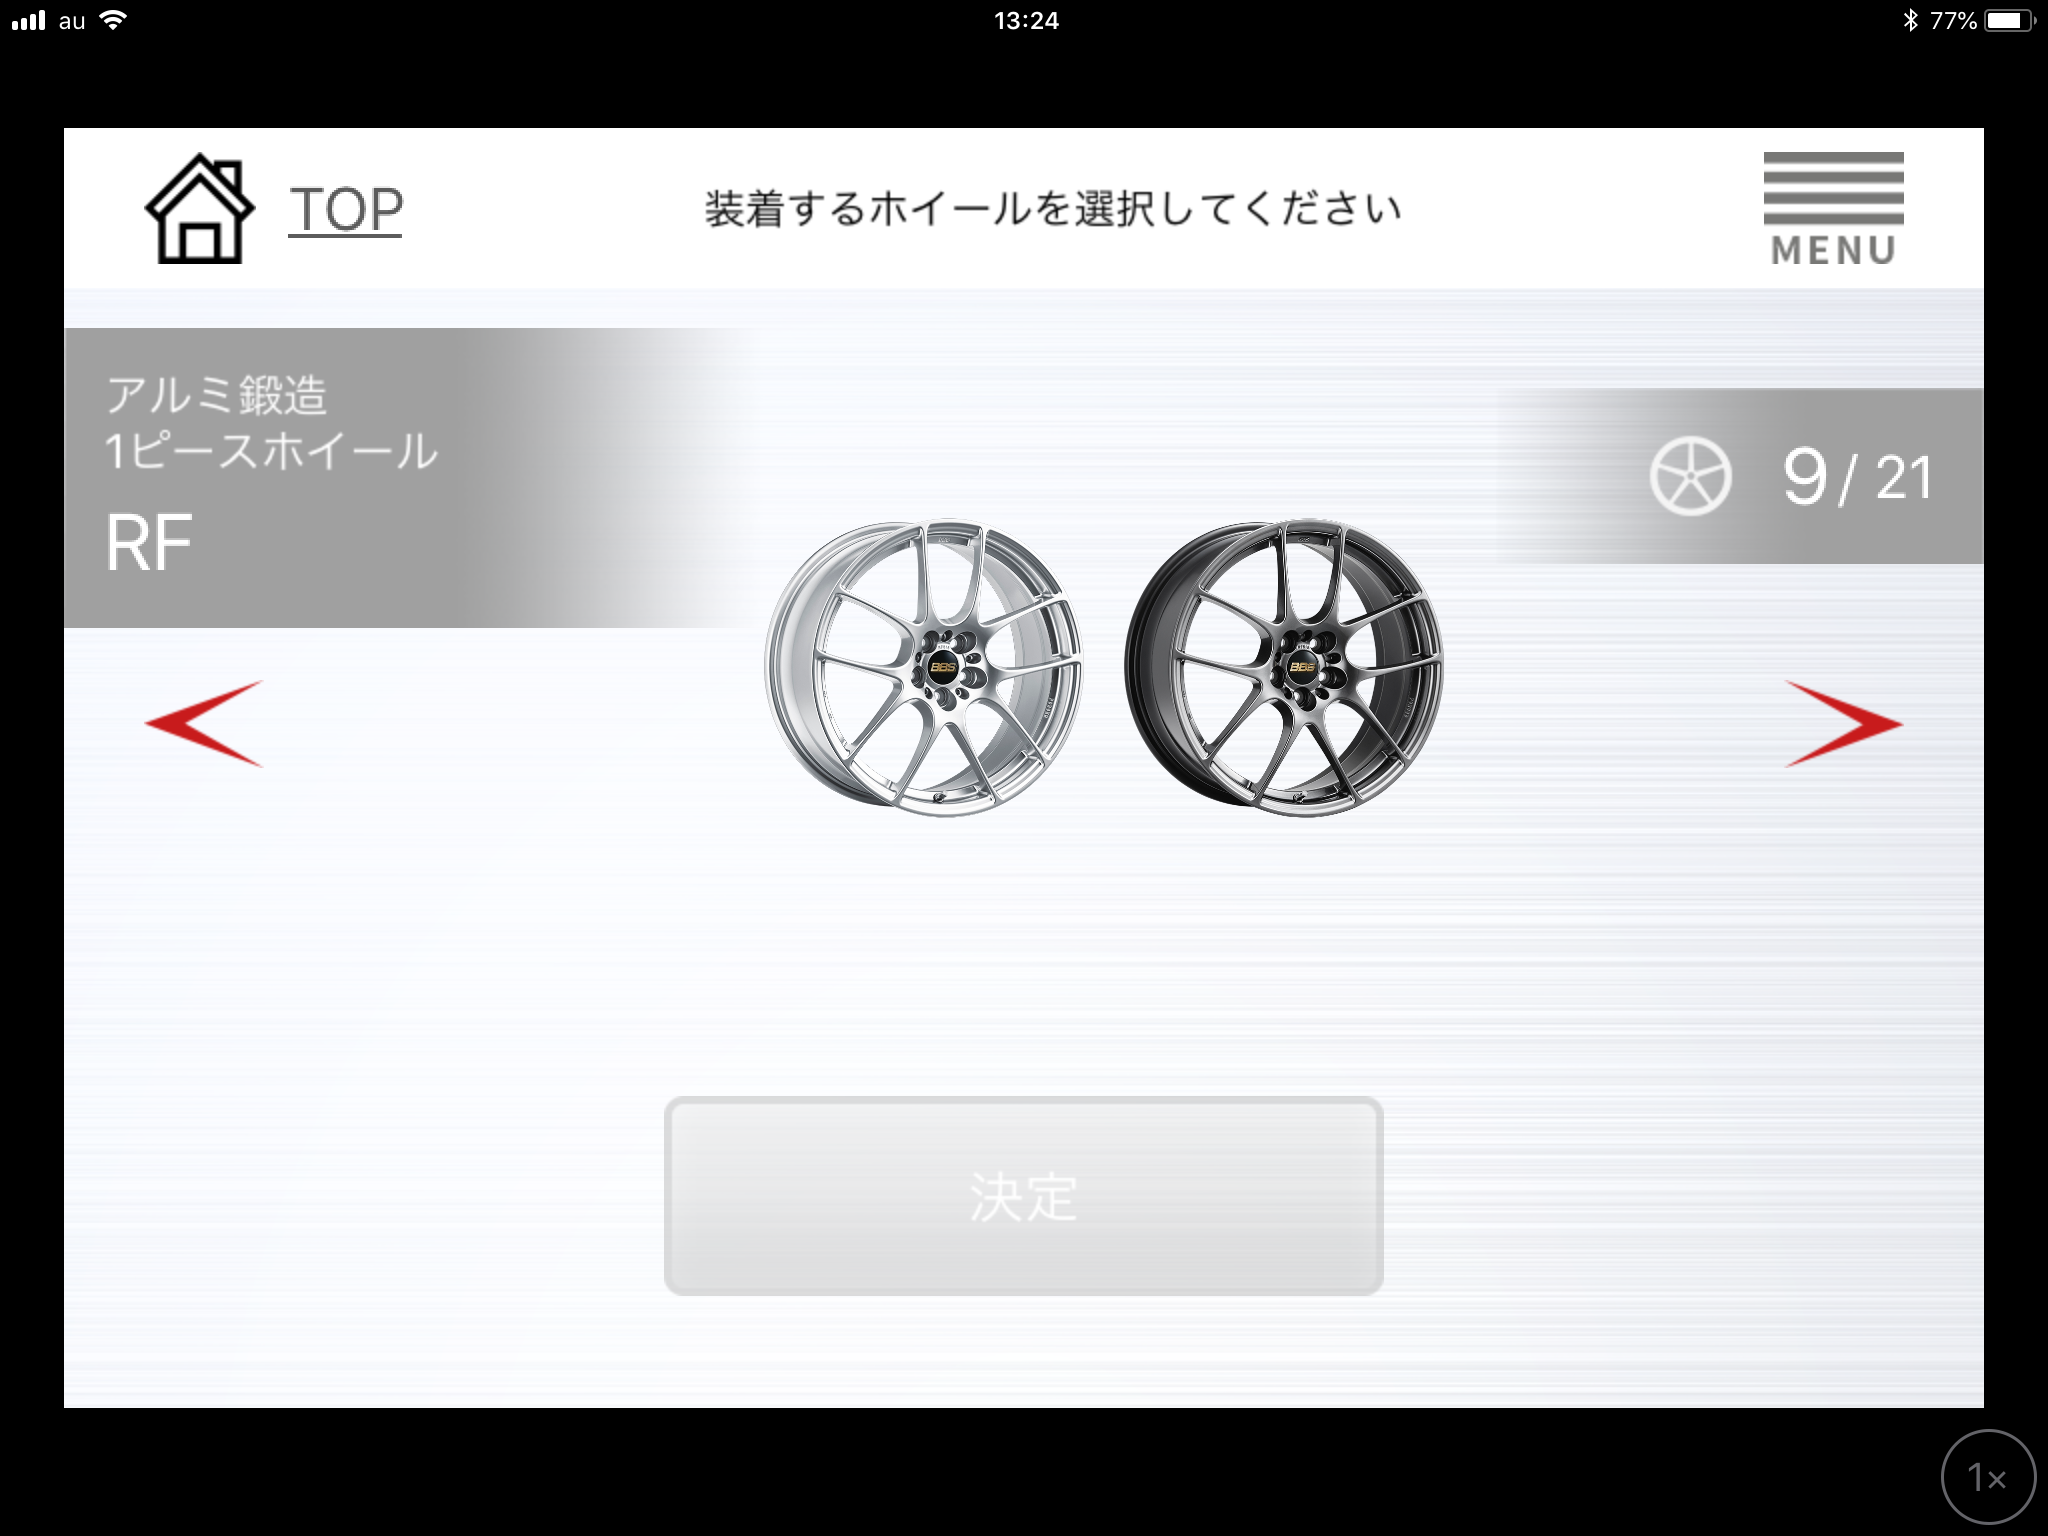Image resolution: width=2048 pixels, height=1536 pixels.
Task: Tap the battery indicator icon
Action: pyautogui.click(x=2011, y=20)
